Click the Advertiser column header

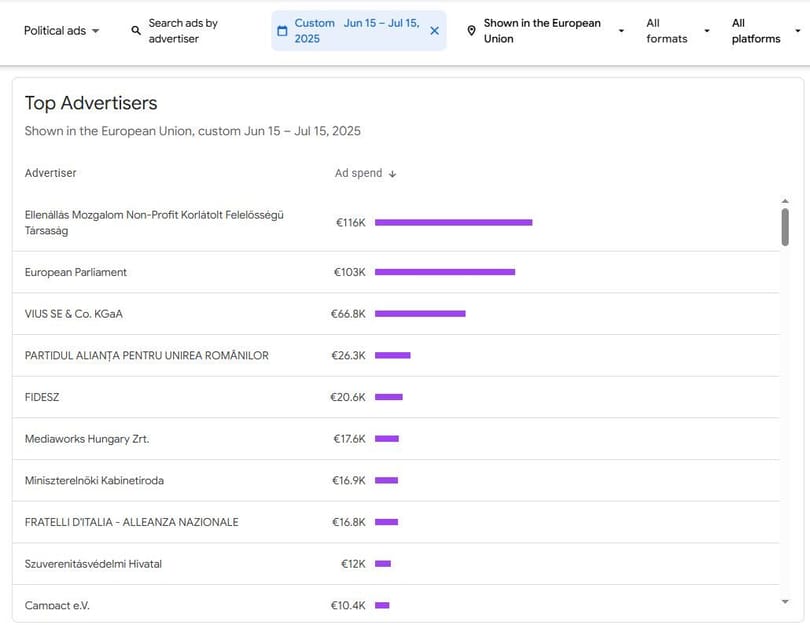[x=51, y=173]
